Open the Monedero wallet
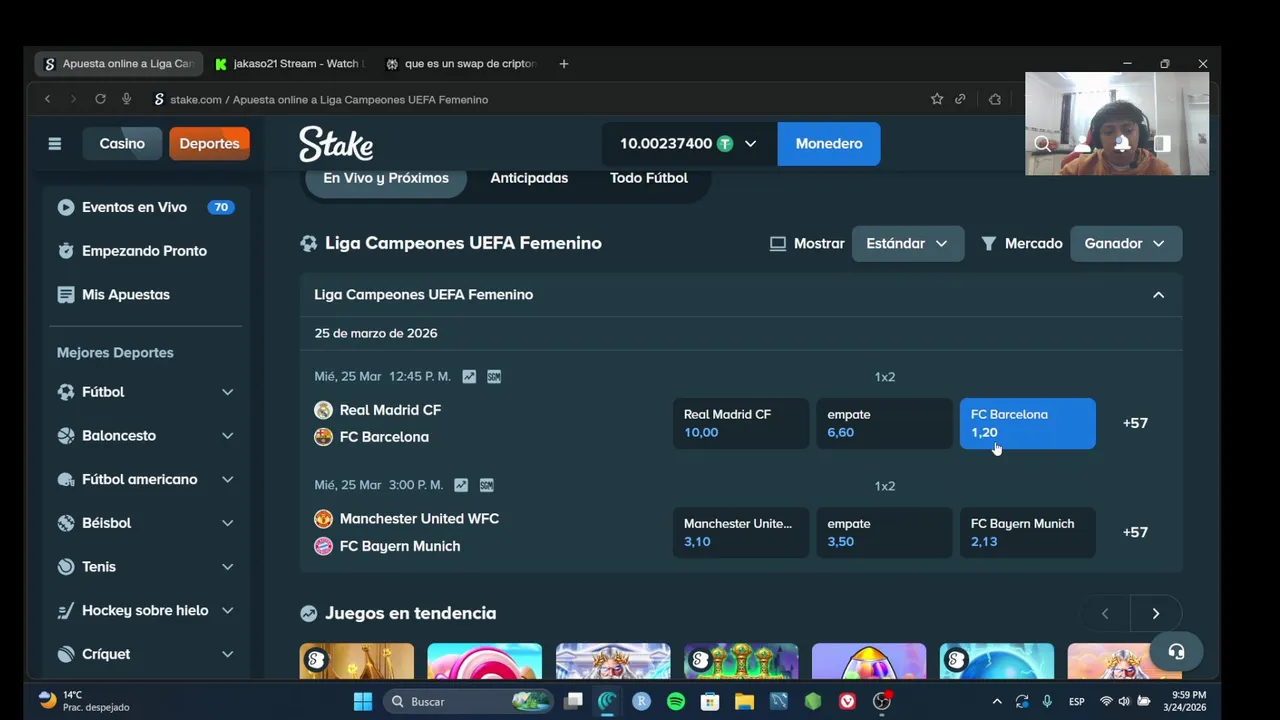 828,144
